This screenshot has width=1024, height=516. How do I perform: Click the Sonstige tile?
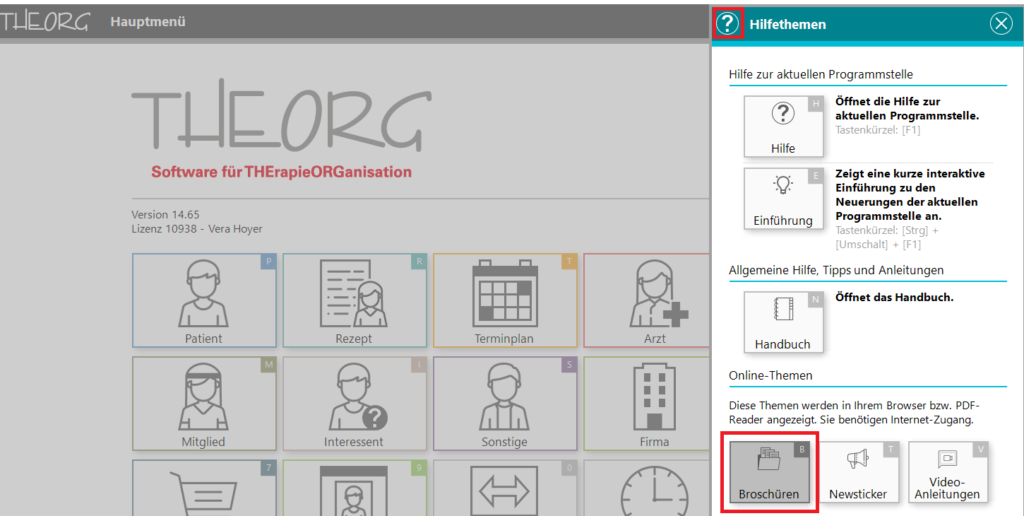pos(505,403)
